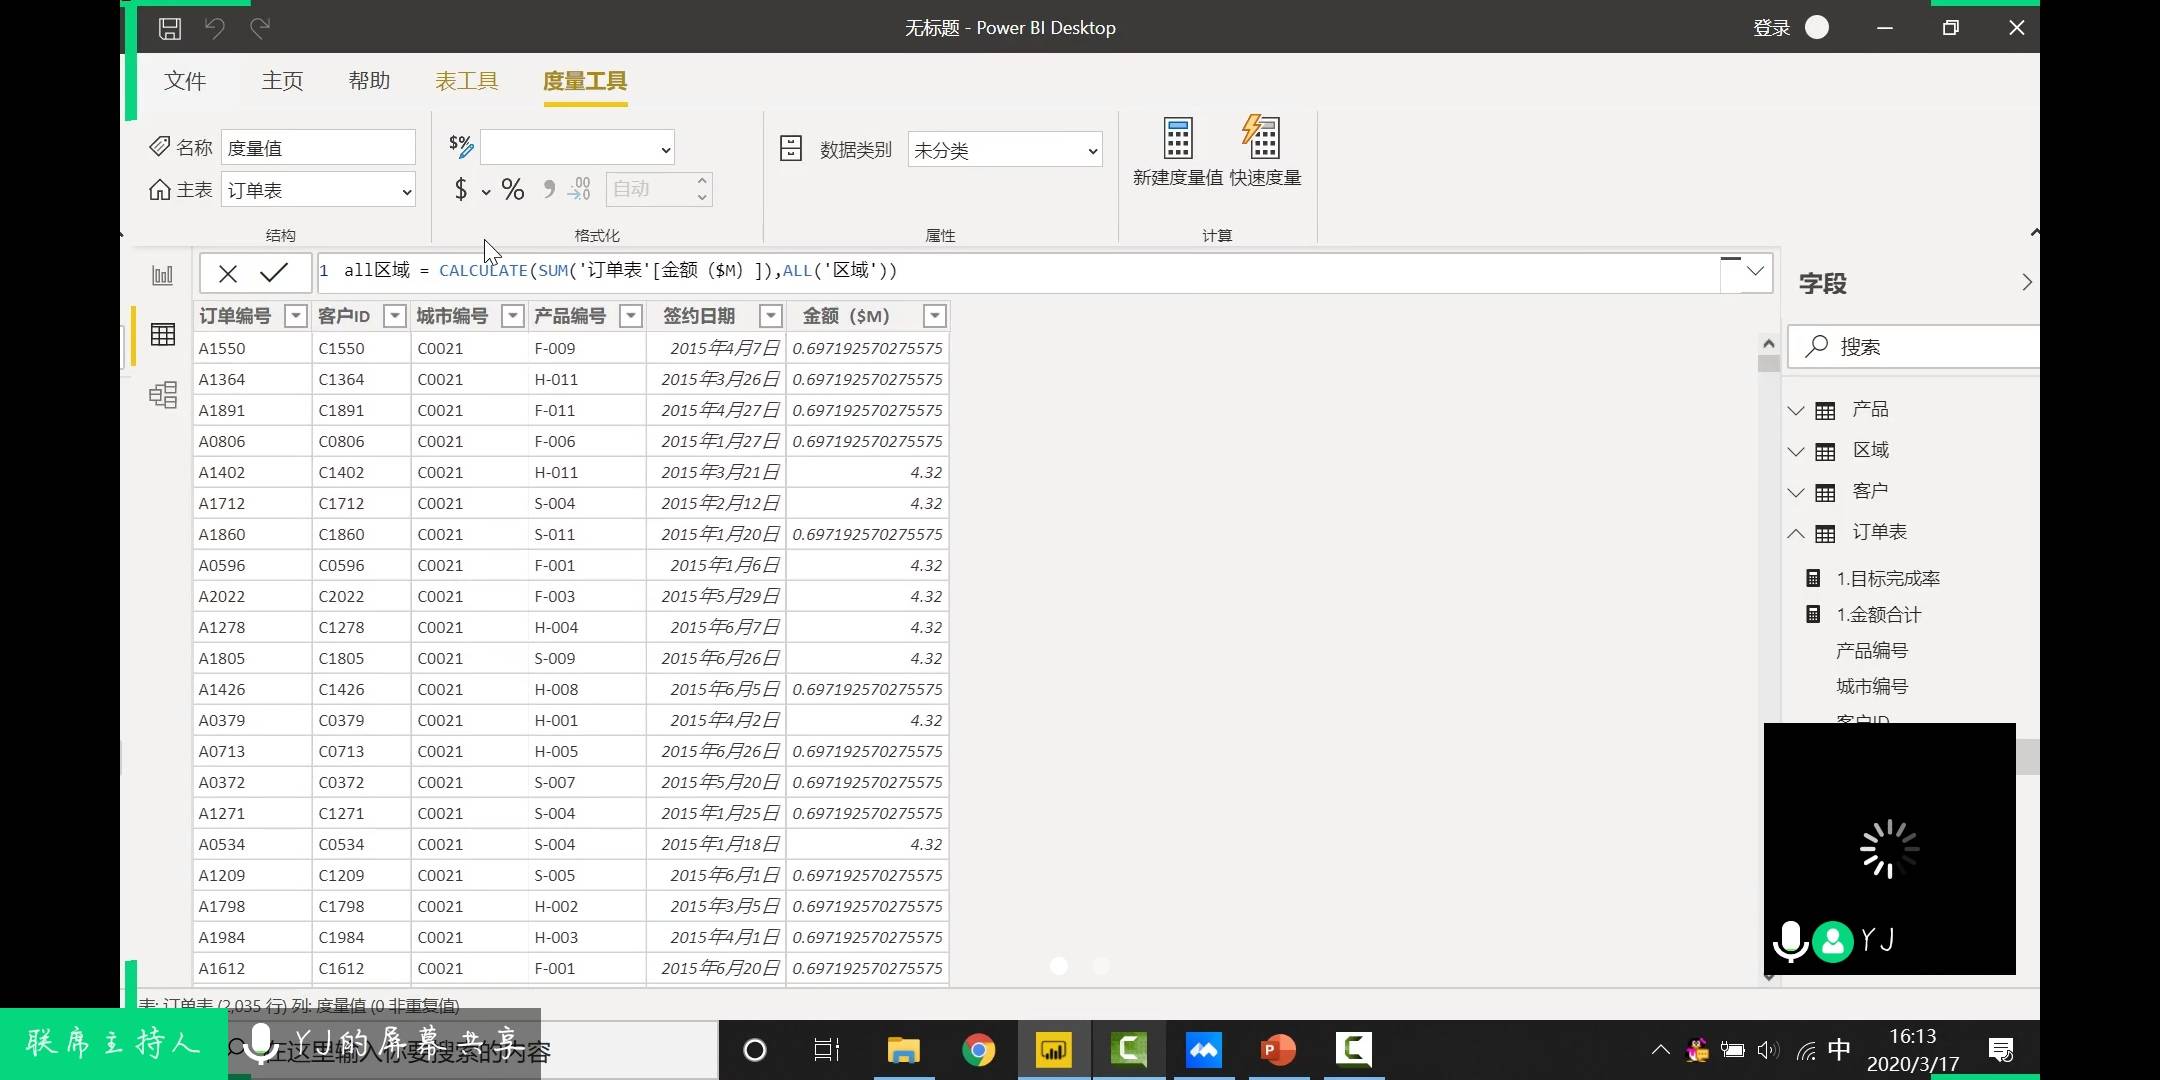Screen dimensions: 2160x1080
Task: Click the New Measure calculator icon
Action: click(x=1177, y=139)
